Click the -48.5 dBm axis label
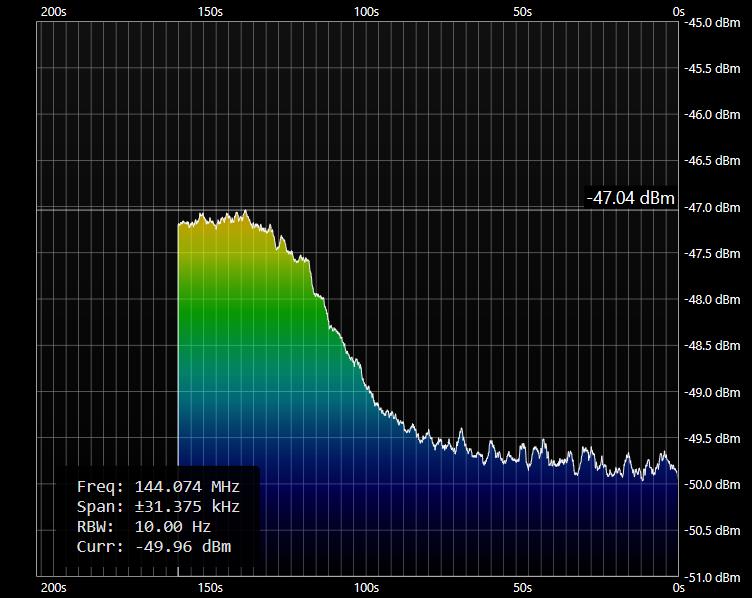Image resolution: width=752 pixels, height=598 pixels. 712,346
